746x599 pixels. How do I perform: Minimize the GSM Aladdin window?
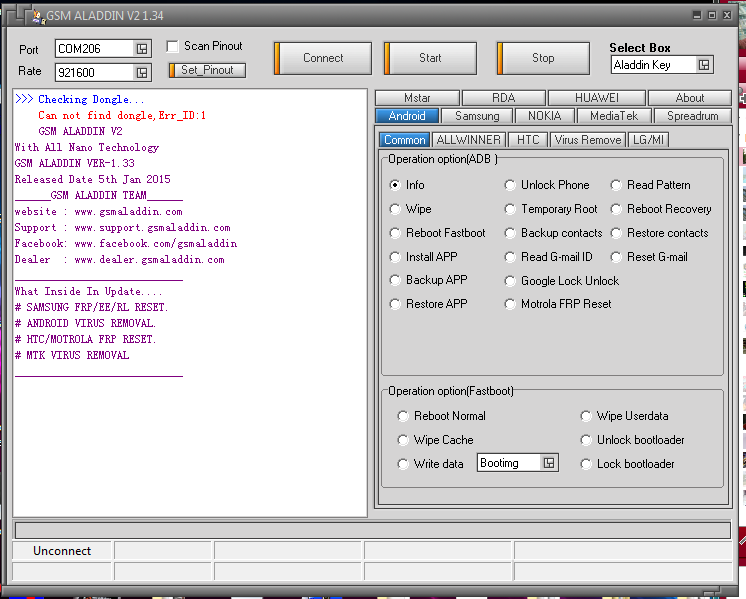[x=697, y=15]
